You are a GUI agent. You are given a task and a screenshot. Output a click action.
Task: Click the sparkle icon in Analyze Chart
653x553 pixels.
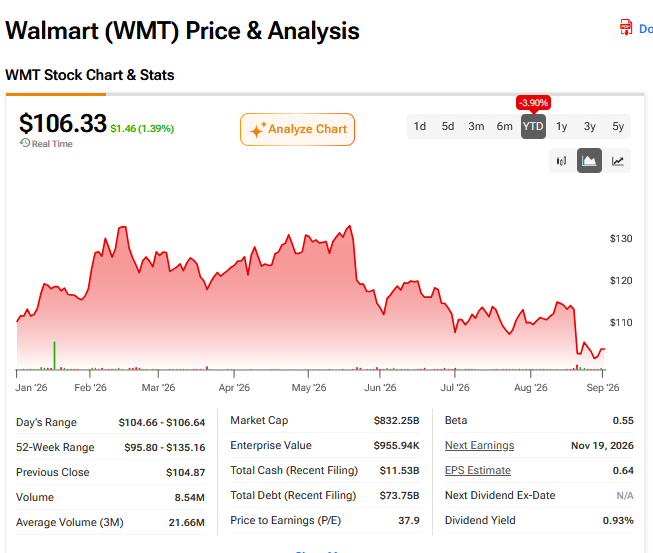(x=258, y=130)
